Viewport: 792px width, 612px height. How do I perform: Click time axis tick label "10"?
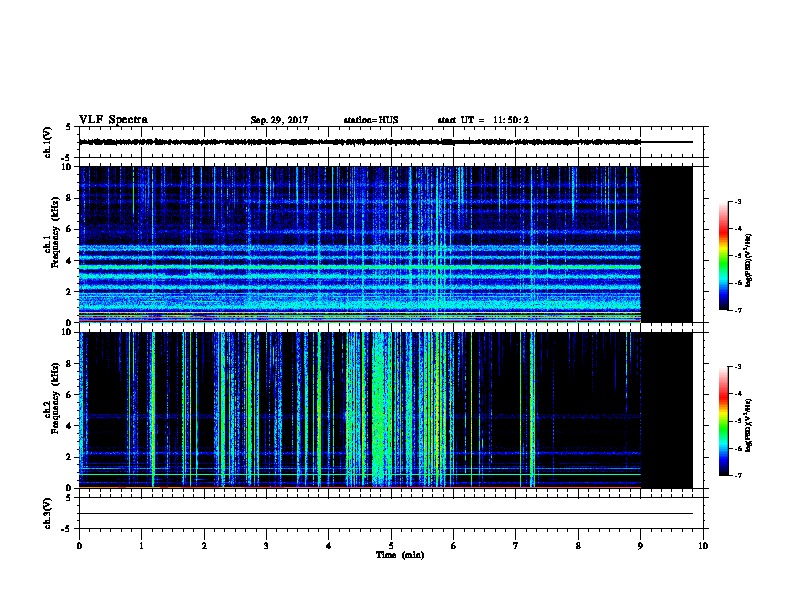click(x=703, y=546)
